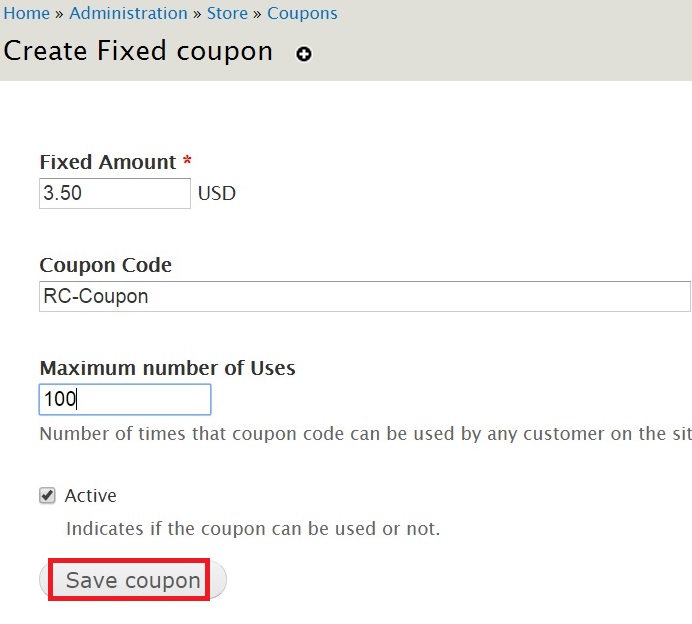Screen dimensions: 692x624
Task: Click into the Coupon Code field
Action: point(365,296)
